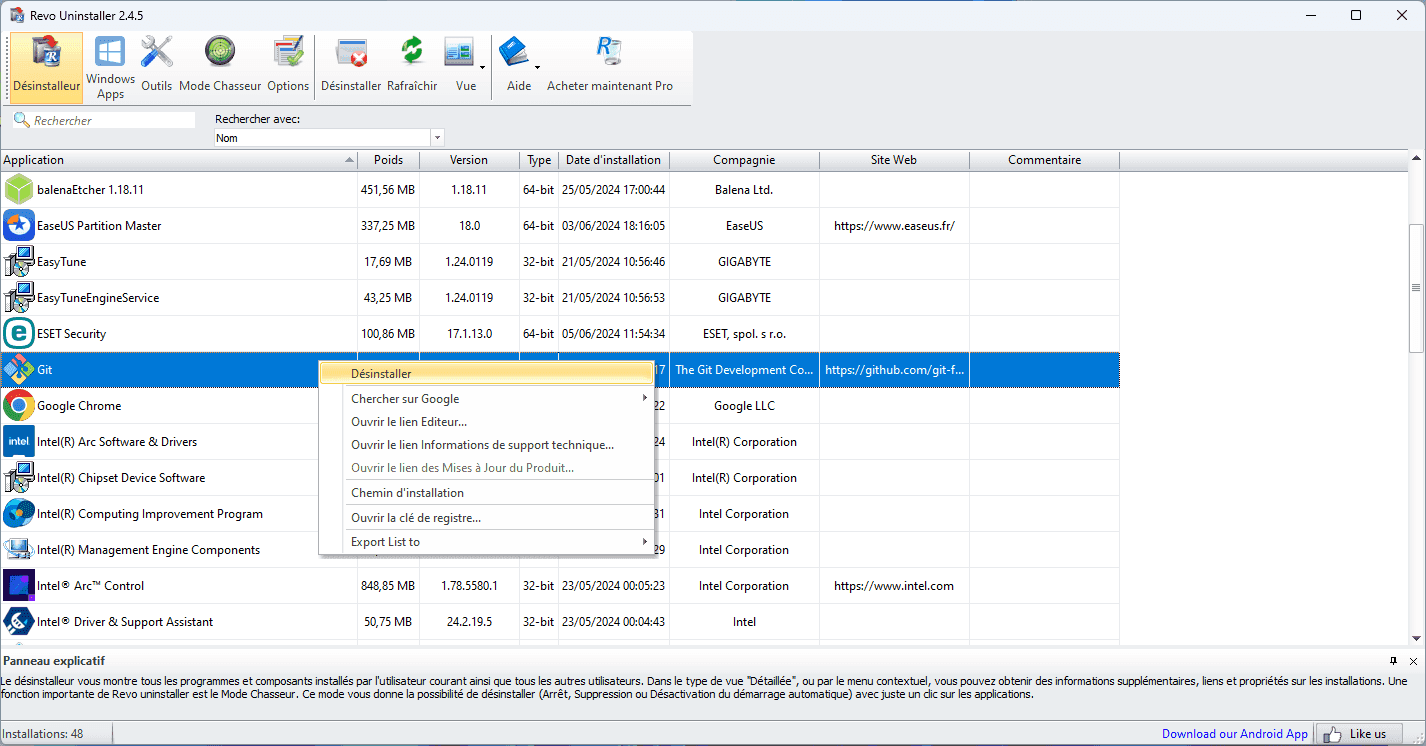
Task: Select Intel Arc Control icon
Action: [19, 585]
